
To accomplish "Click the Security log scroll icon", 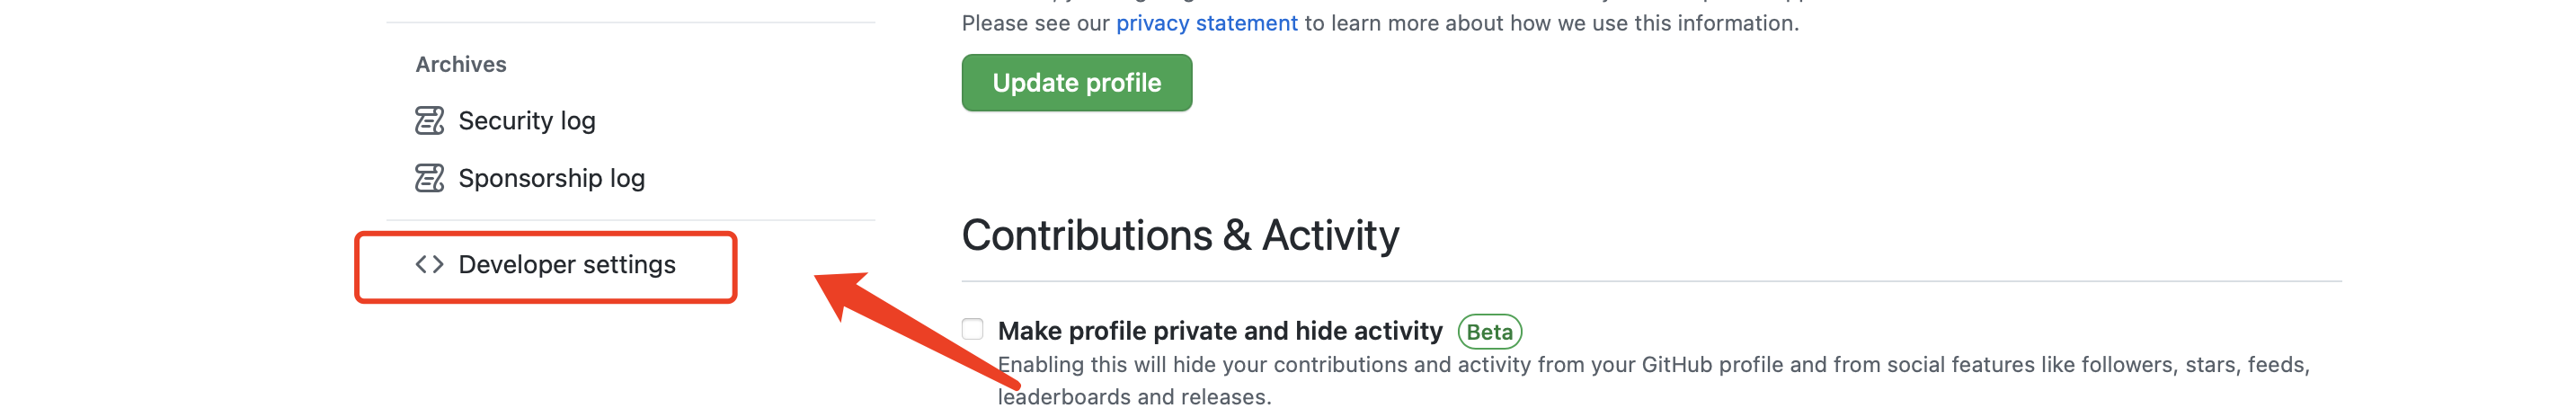I will (x=429, y=121).
